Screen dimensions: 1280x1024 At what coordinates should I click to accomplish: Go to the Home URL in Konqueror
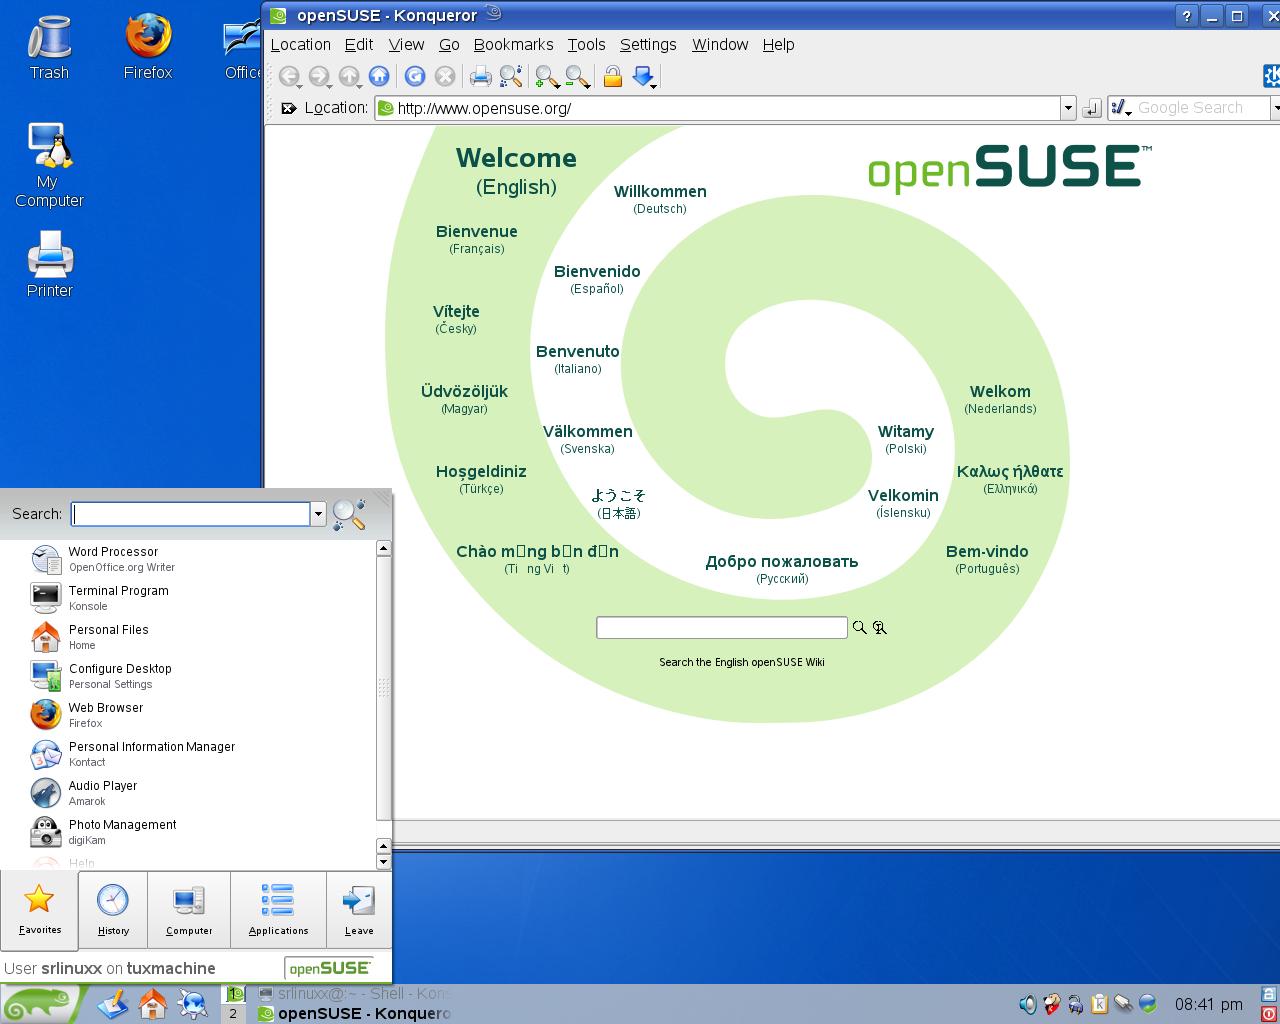tap(379, 76)
